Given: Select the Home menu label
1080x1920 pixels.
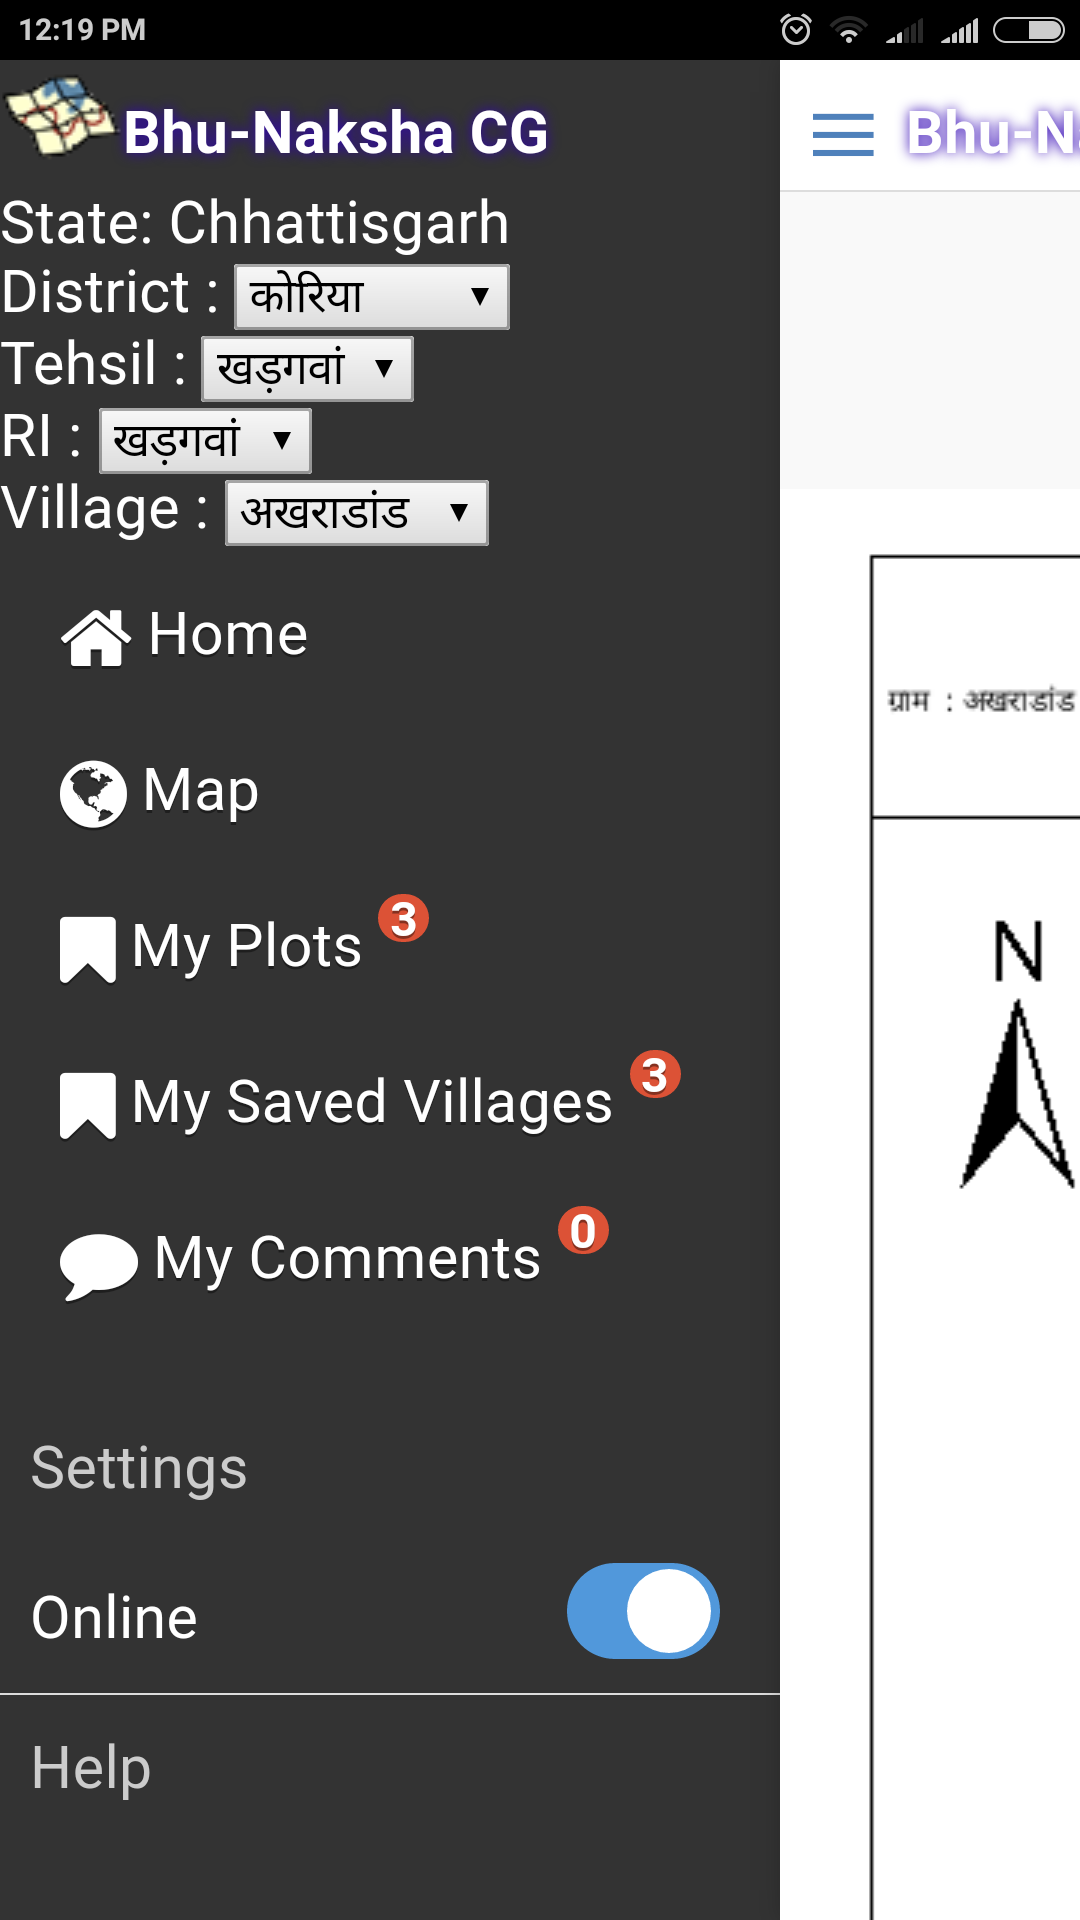Looking at the screenshot, I should point(228,634).
